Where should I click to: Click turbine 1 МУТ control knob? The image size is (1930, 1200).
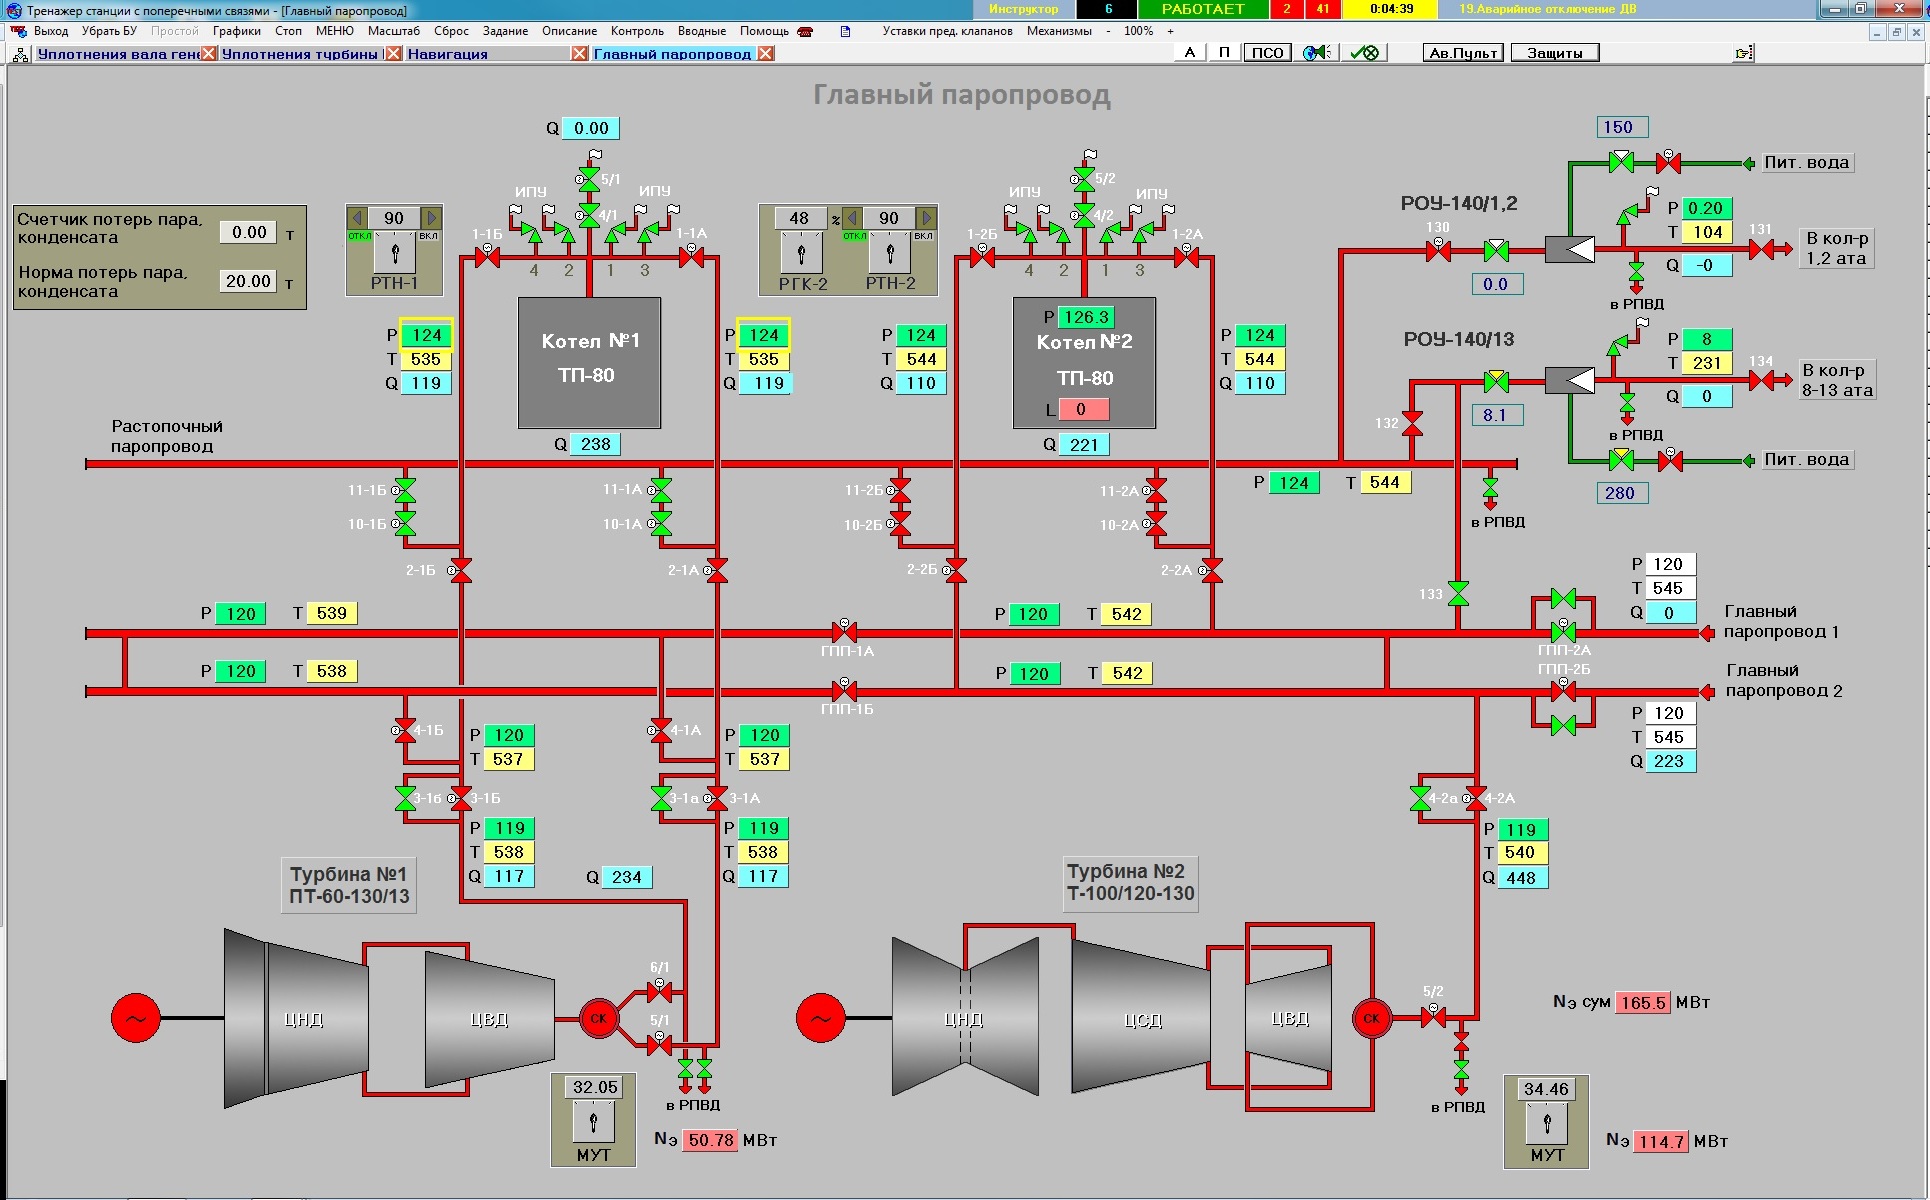pos(593,1120)
